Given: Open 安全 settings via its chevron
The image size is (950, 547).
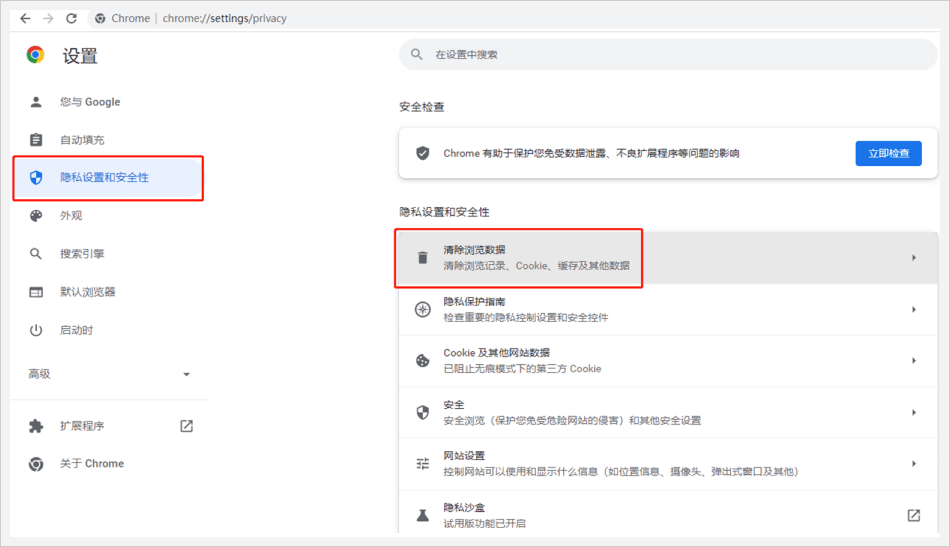Looking at the screenshot, I should coord(913,412).
